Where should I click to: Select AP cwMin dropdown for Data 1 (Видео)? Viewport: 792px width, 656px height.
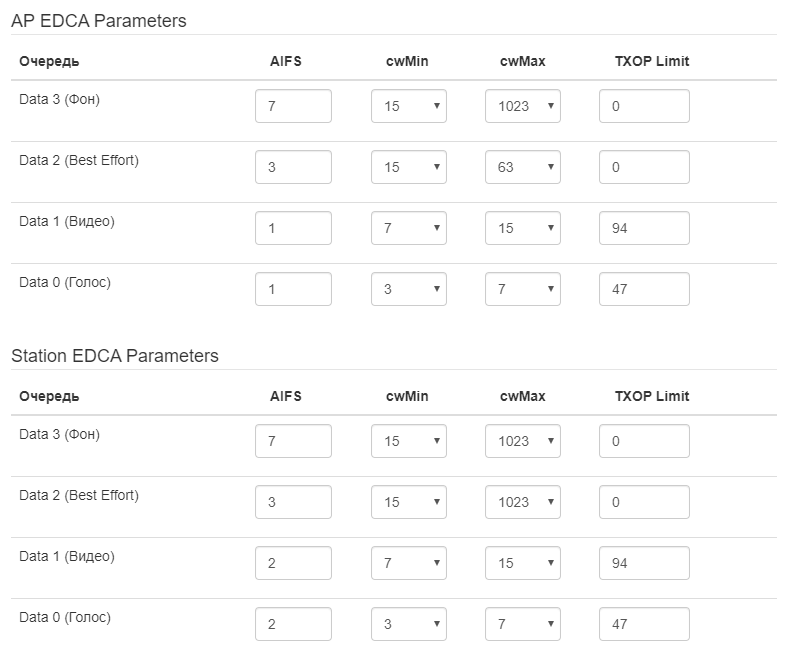coord(408,228)
